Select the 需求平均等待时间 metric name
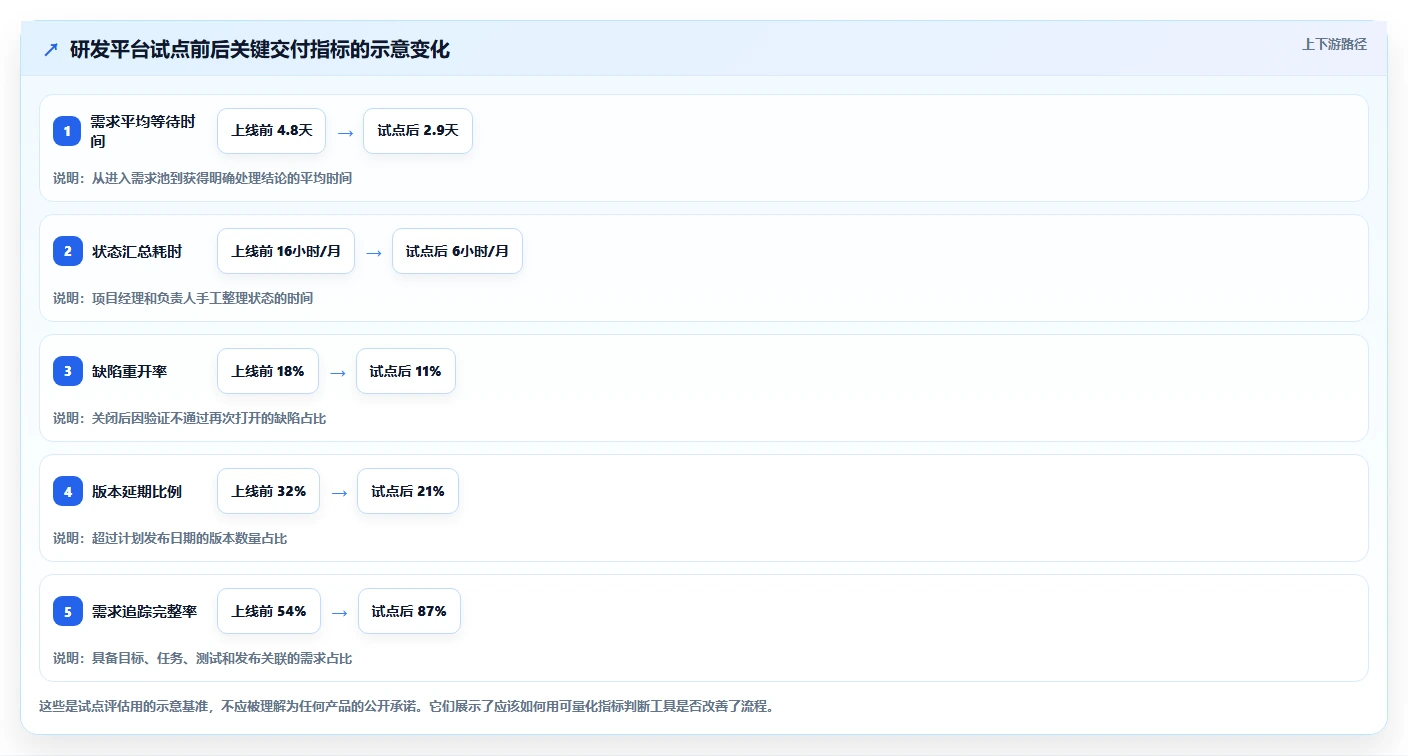This screenshot has width=1408, height=756. pyautogui.click(x=142, y=131)
